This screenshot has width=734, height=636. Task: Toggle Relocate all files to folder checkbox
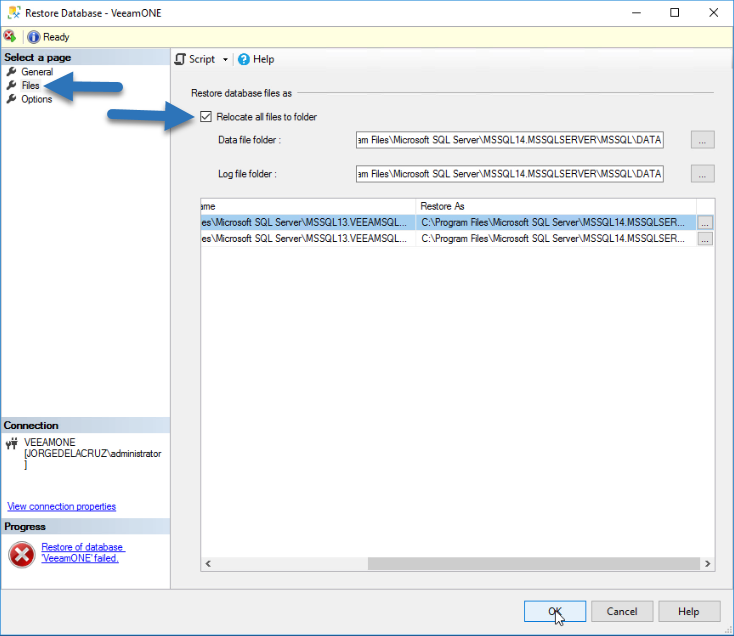[206, 117]
